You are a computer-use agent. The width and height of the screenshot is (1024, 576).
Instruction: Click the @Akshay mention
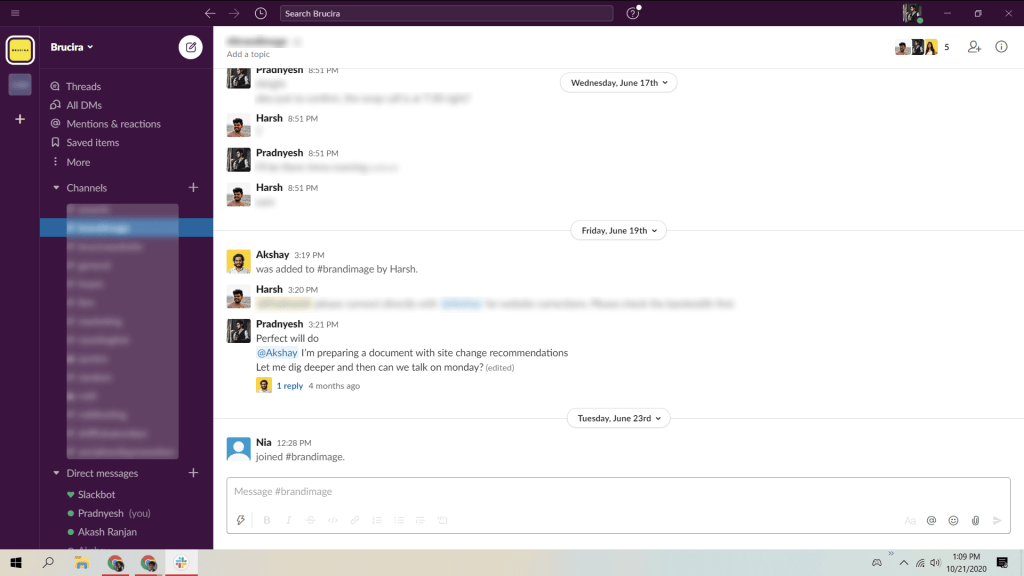pos(277,353)
